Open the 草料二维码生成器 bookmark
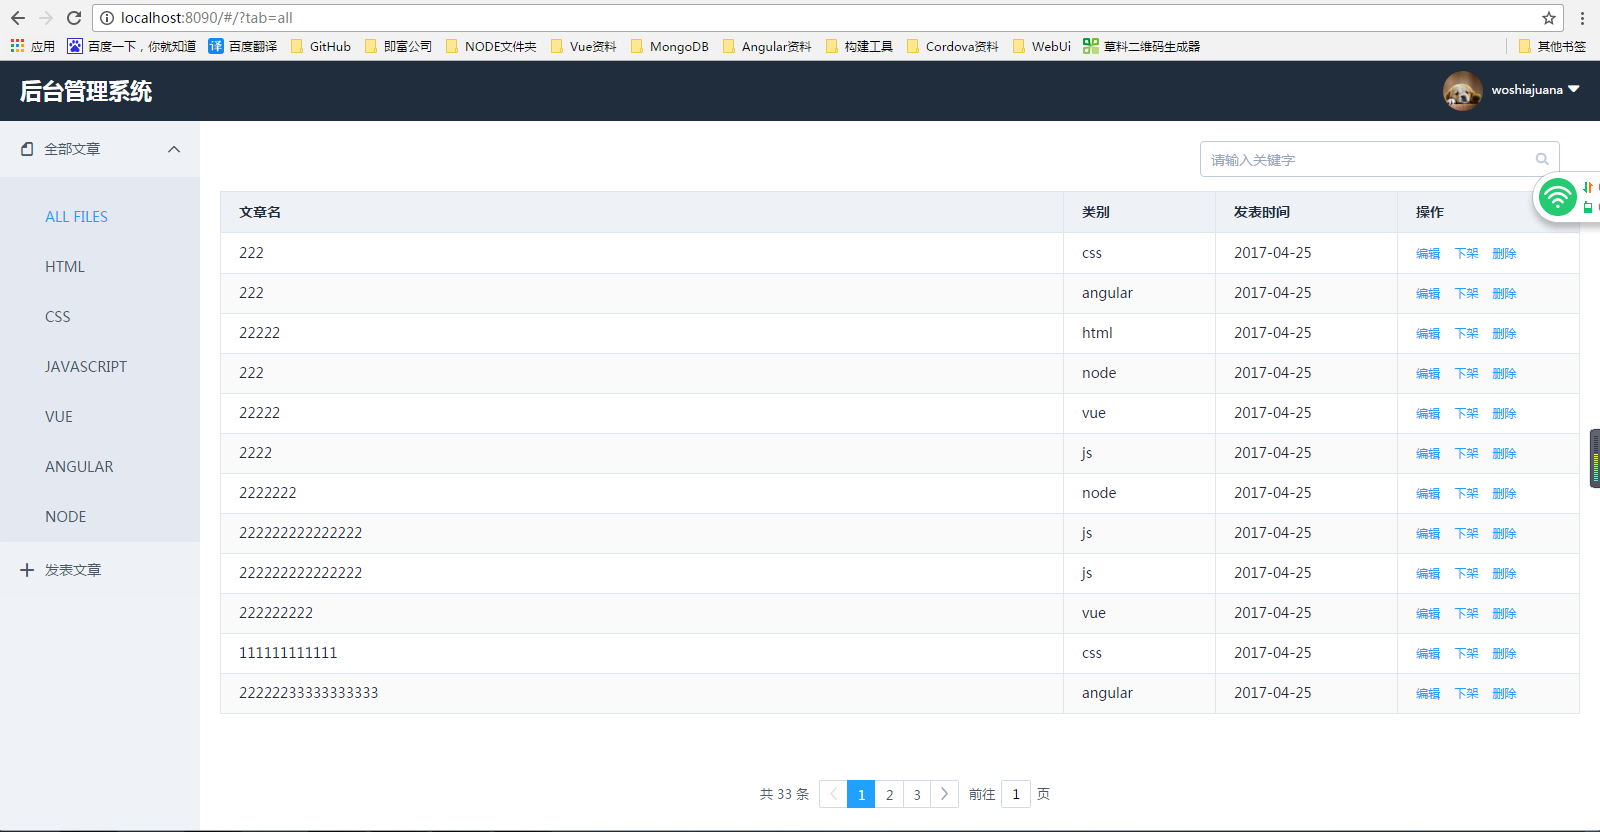The height and width of the screenshot is (832, 1600). pos(1141,46)
